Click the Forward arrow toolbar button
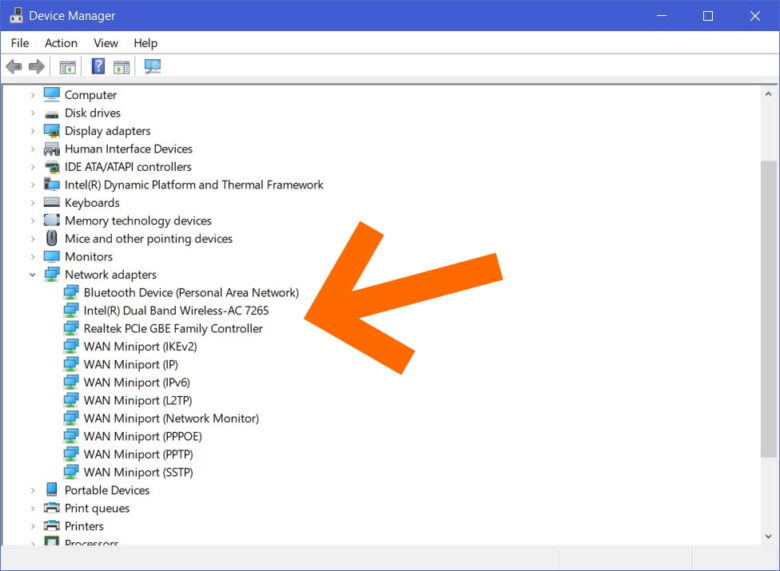 [x=37, y=67]
